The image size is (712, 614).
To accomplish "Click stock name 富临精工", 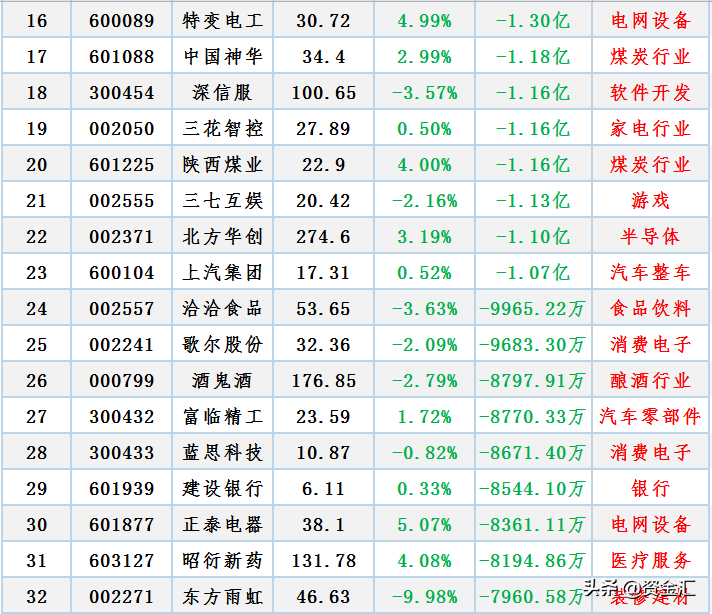I will [222, 417].
